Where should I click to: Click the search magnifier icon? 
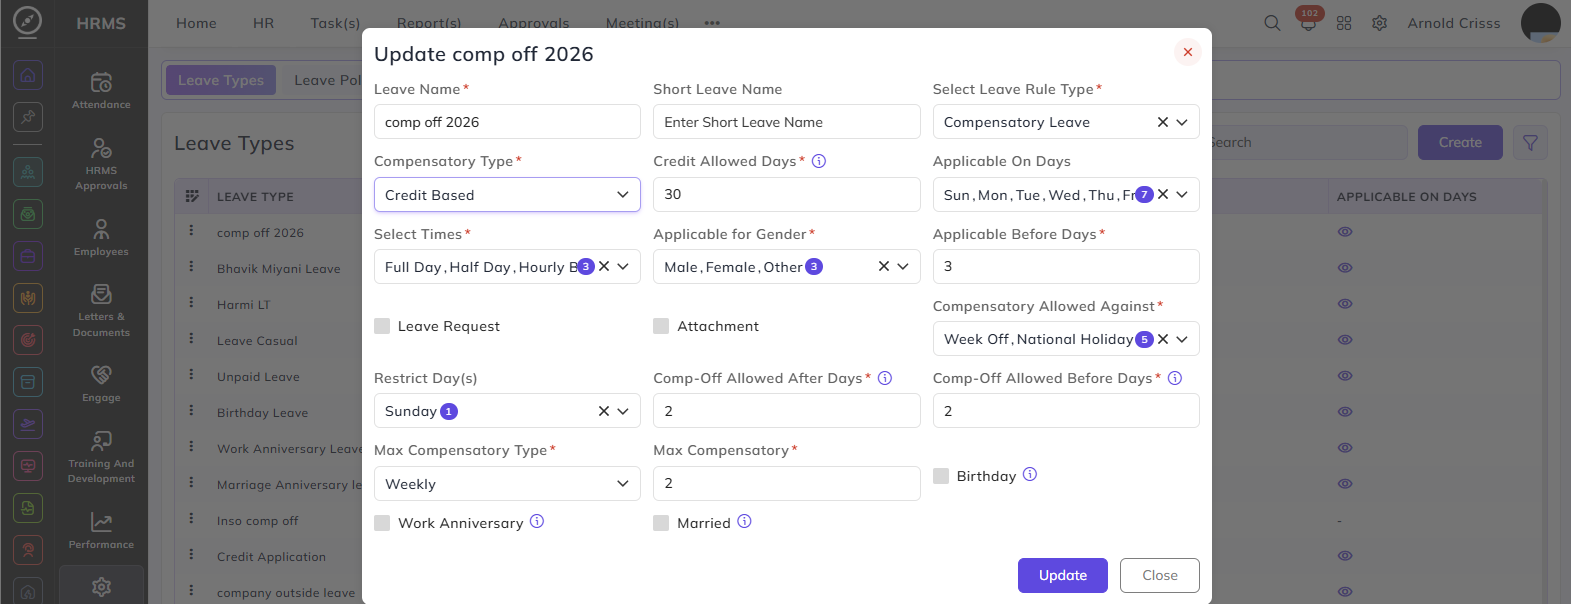(1272, 23)
